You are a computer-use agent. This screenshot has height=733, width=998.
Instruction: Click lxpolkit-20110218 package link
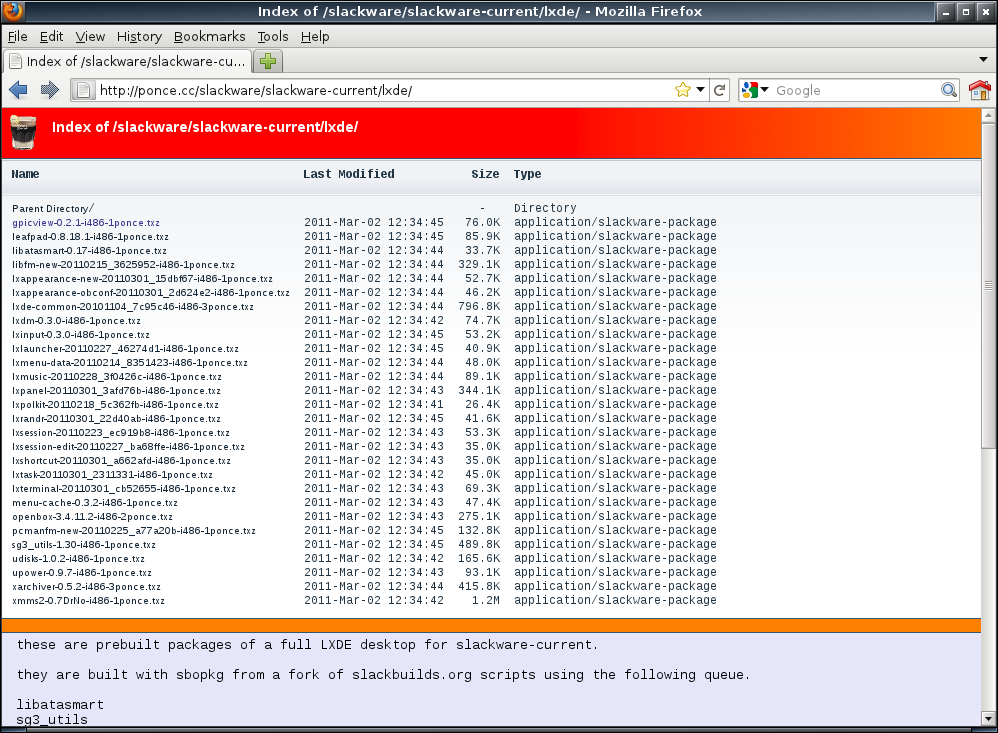[115, 405]
